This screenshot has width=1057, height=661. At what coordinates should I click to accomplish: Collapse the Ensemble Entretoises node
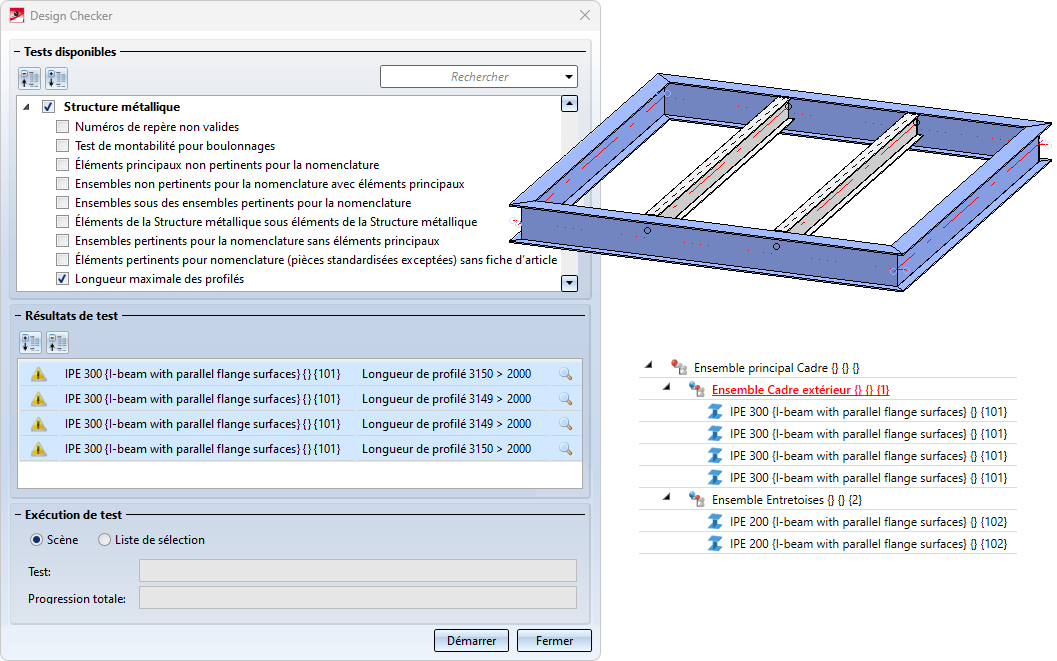[667, 497]
